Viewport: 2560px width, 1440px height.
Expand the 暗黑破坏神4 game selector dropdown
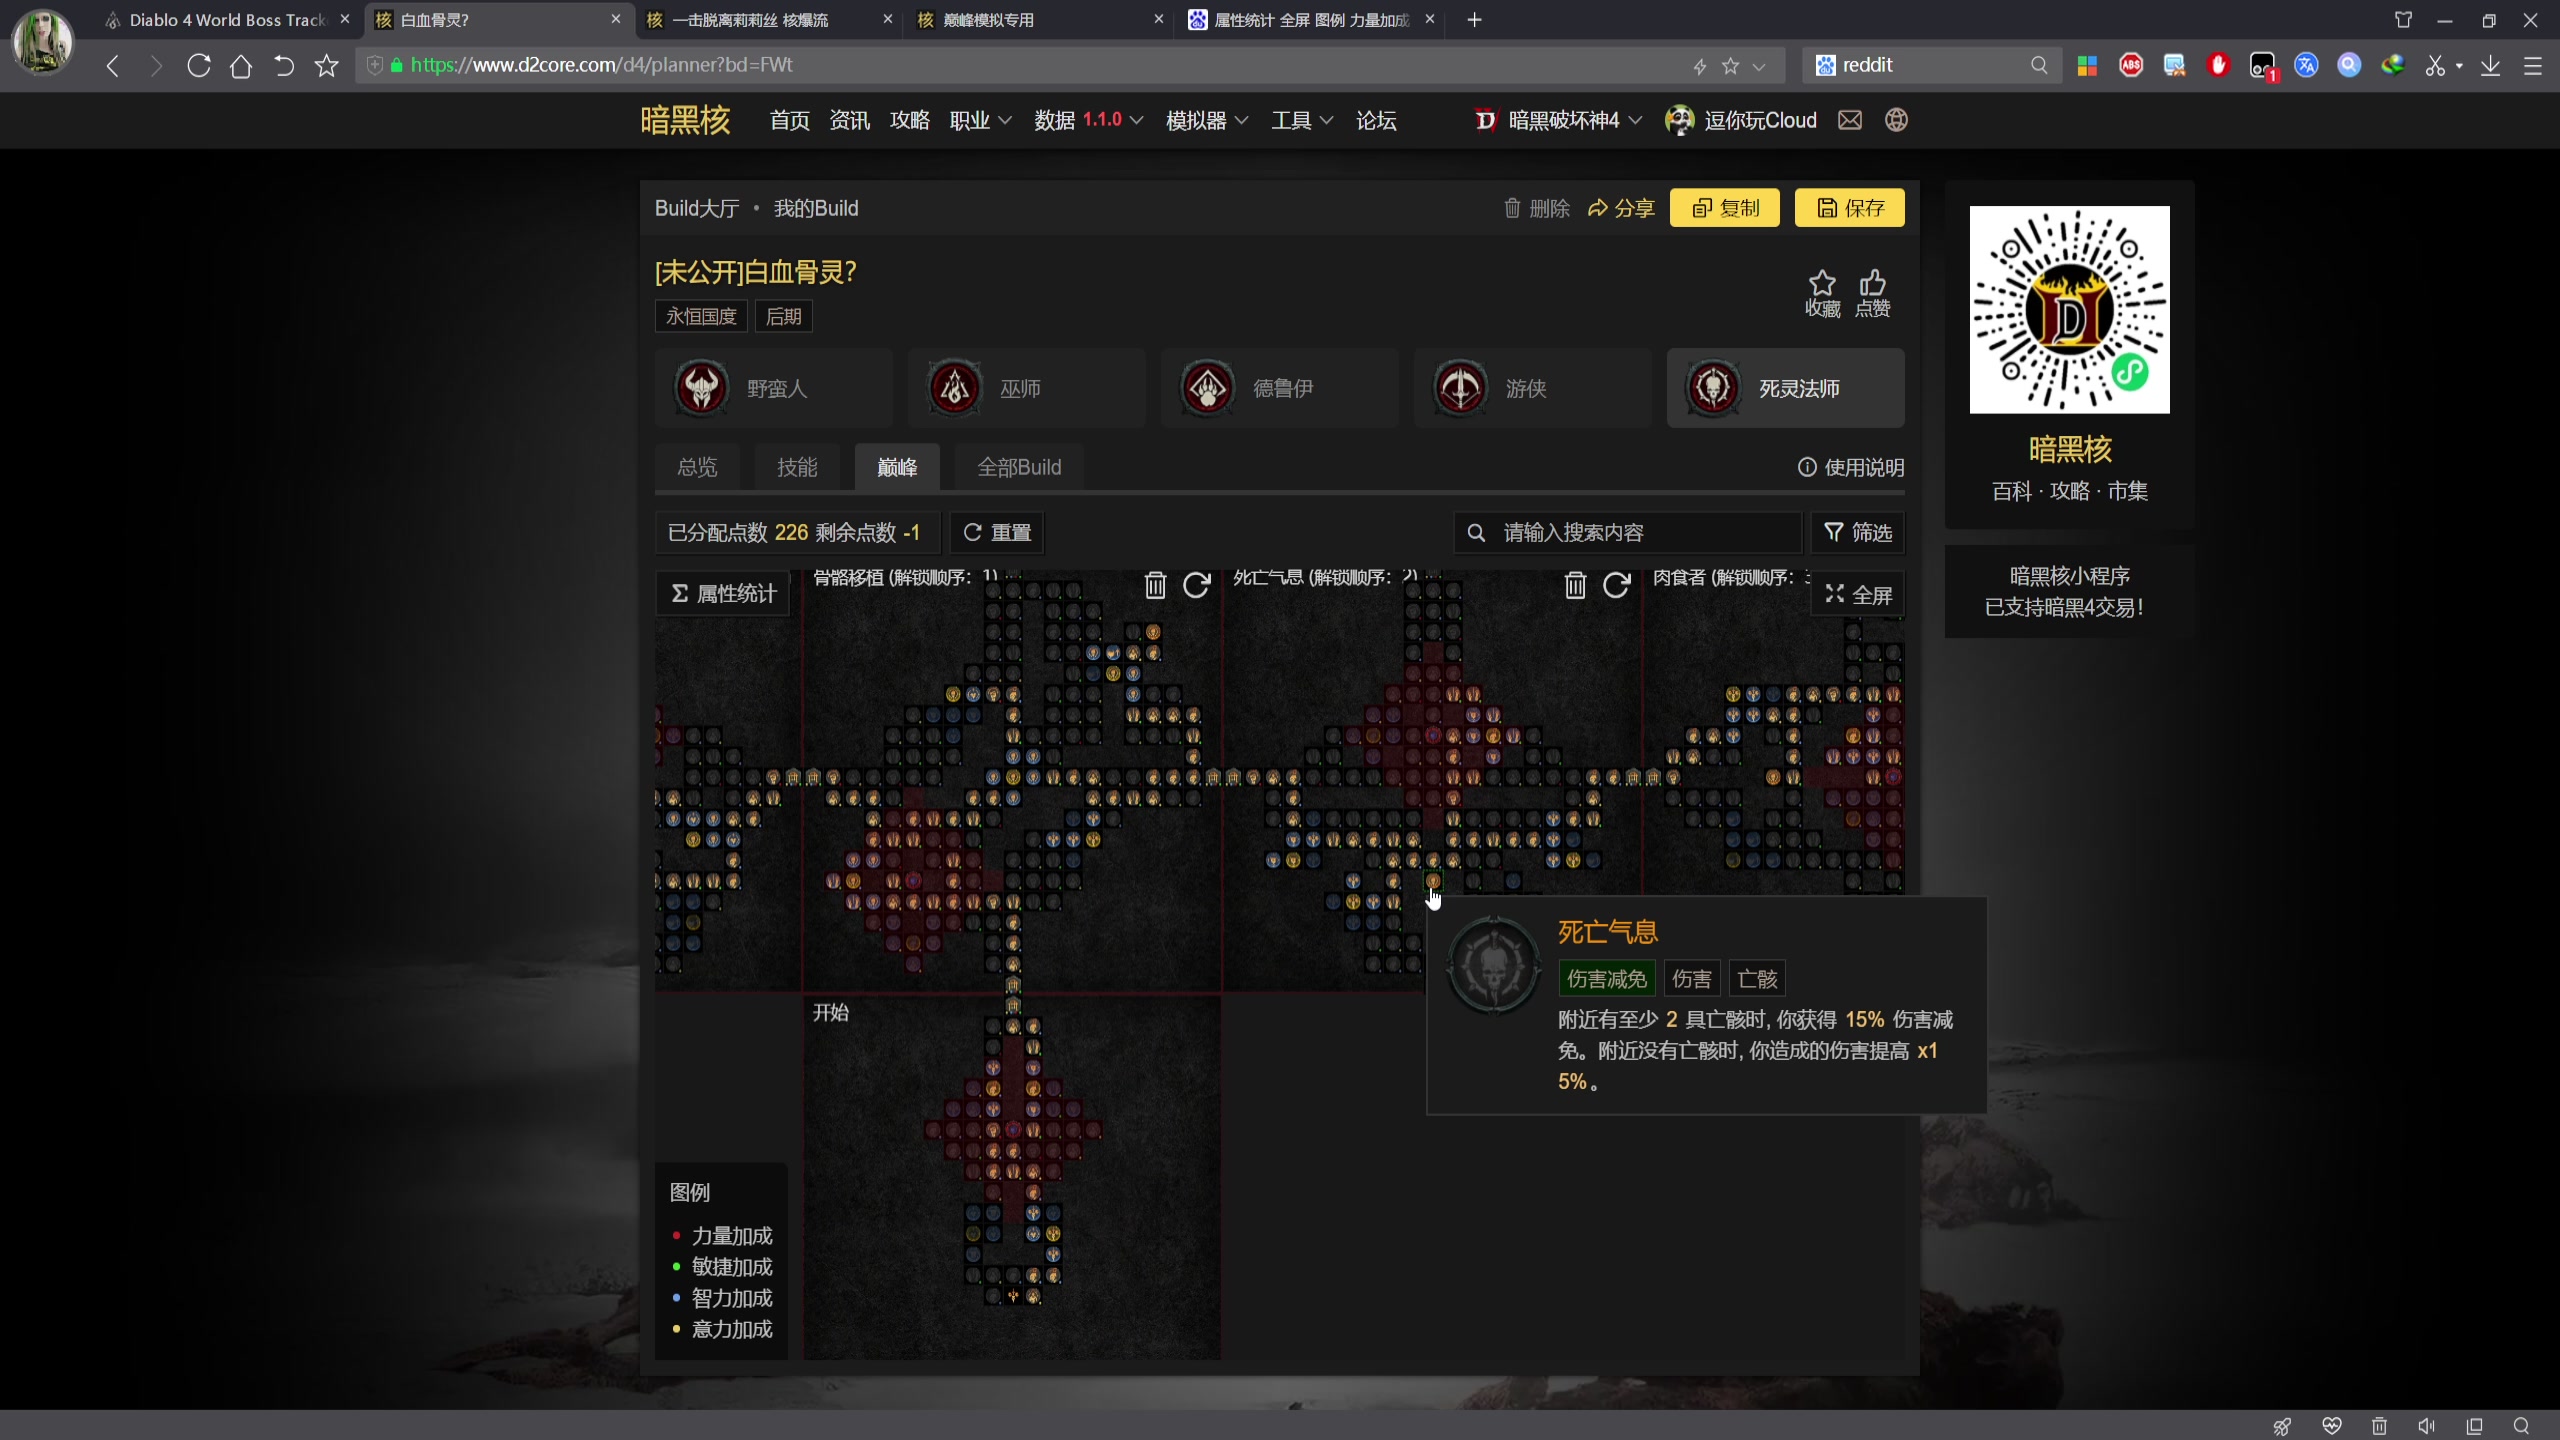coord(1558,120)
